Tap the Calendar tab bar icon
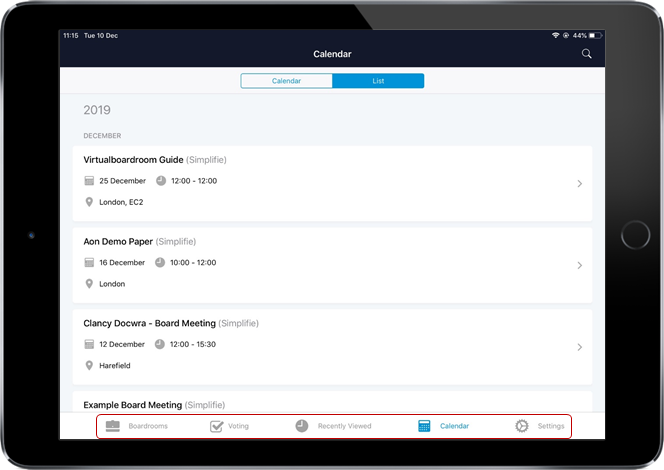 pyautogui.click(x=424, y=426)
